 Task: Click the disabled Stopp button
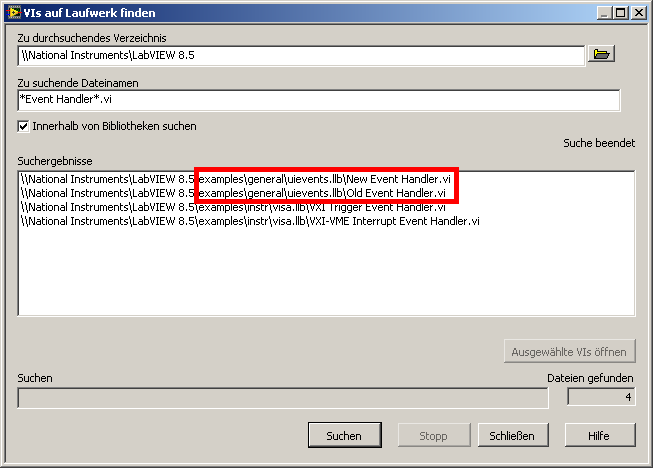pos(434,436)
